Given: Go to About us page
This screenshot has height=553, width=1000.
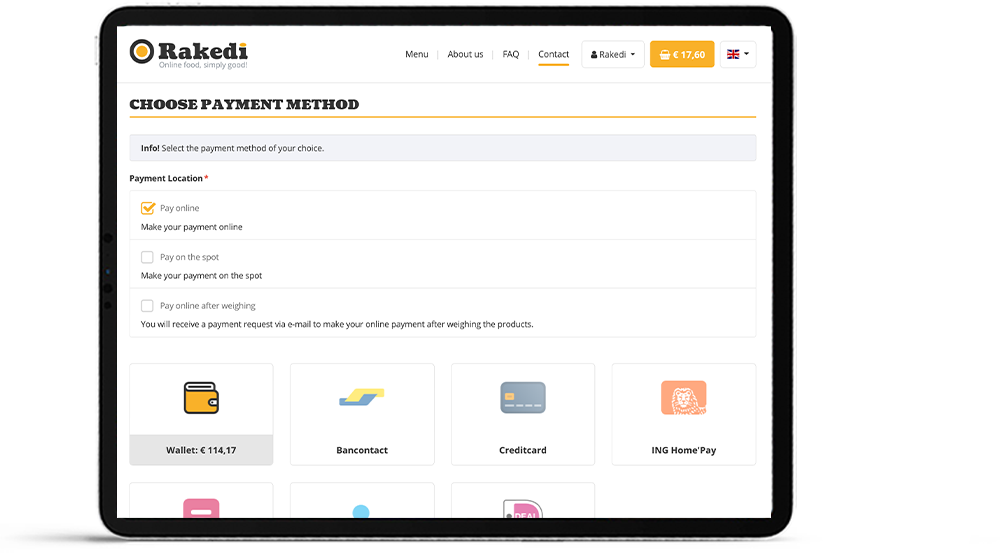Looking at the screenshot, I should point(465,54).
